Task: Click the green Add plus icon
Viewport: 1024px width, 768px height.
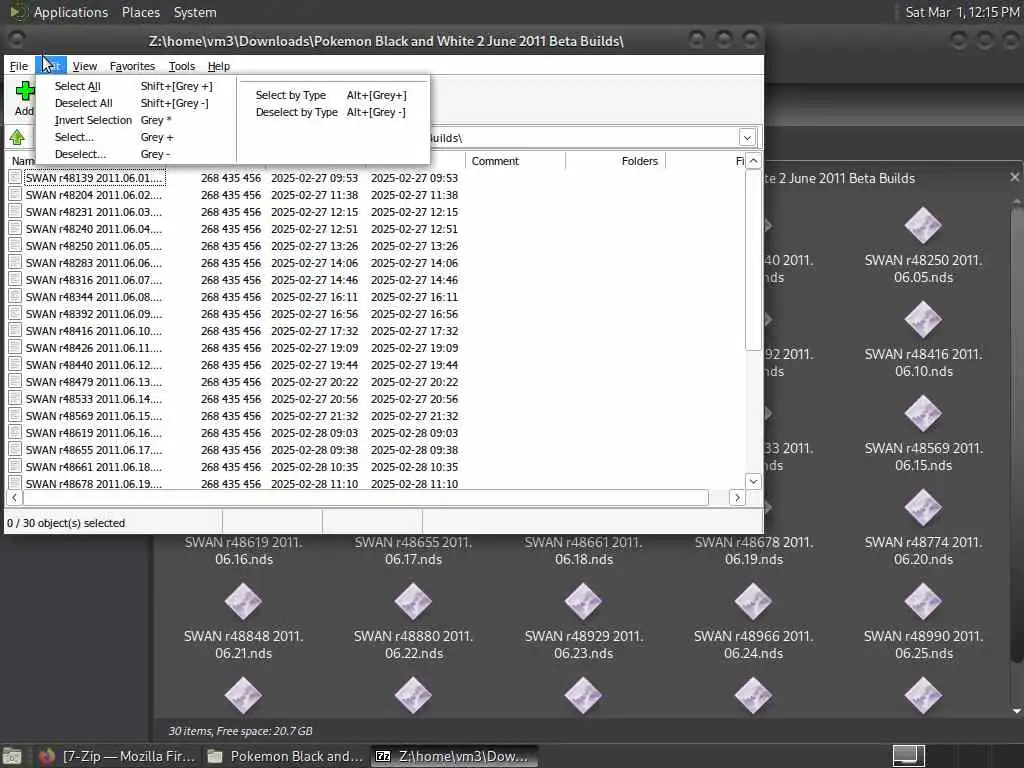Action: [x=25, y=91]
